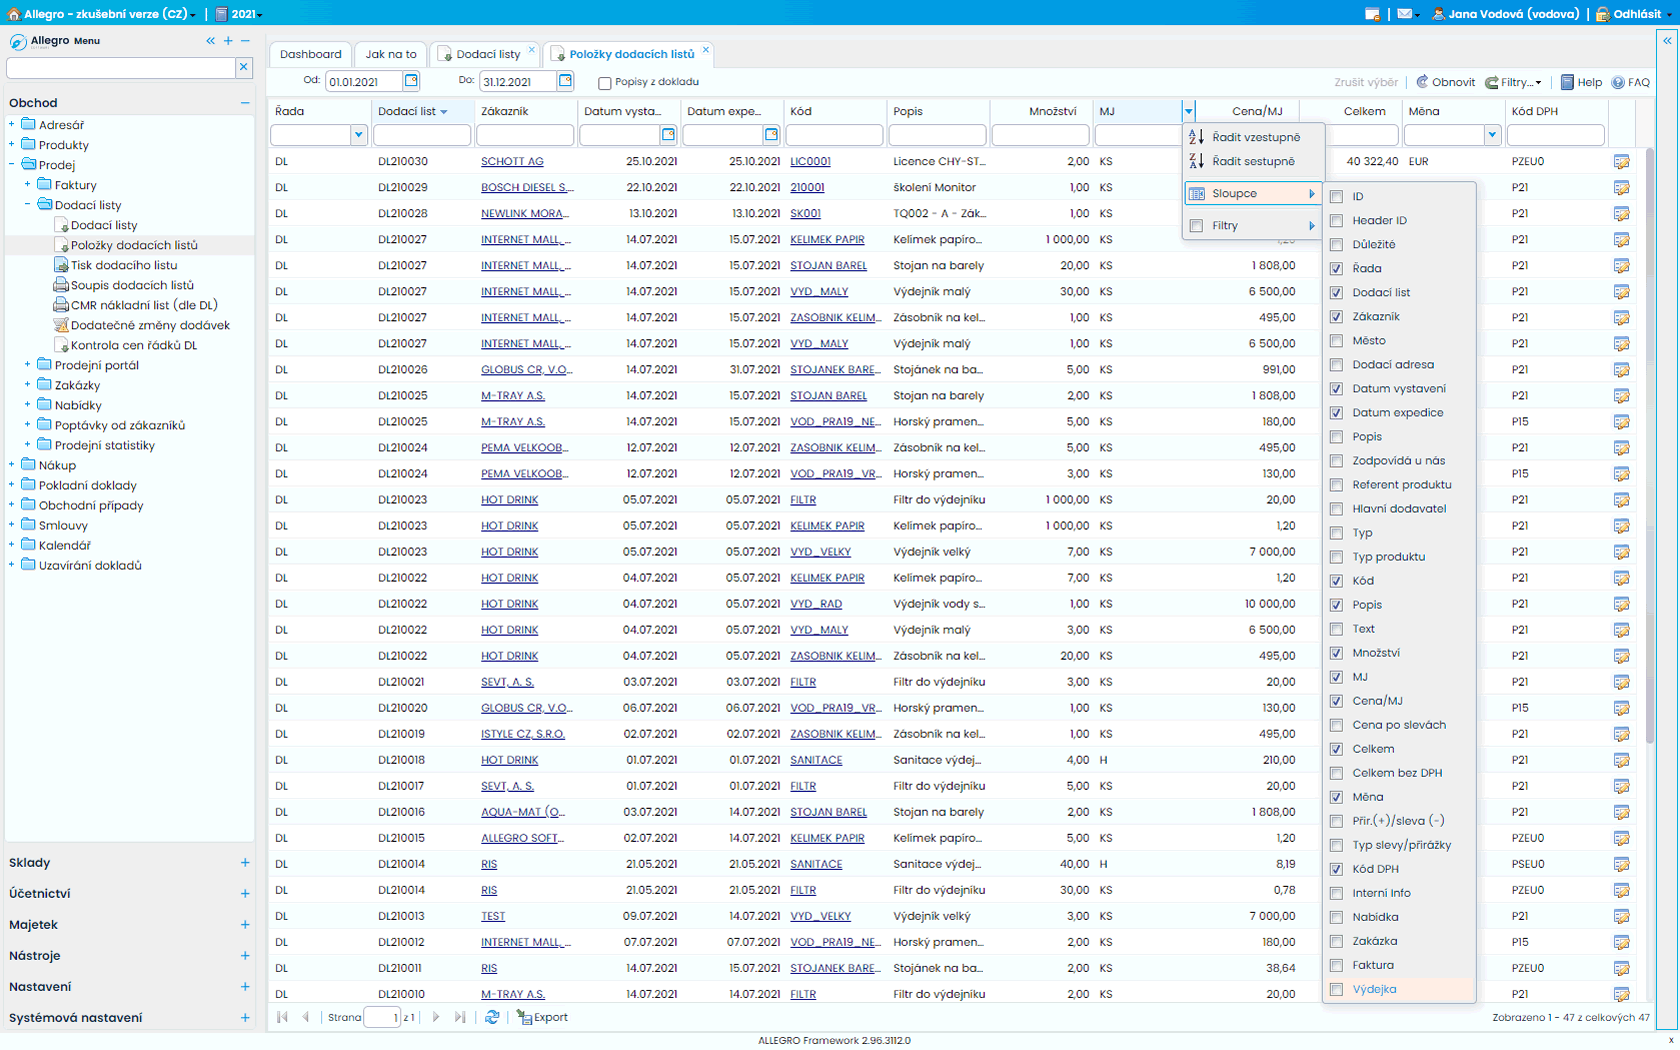Viewport: 1680px width, 1050px height.
Task: Click the row action icon for DL210029
Action: tap(1621, 187)
